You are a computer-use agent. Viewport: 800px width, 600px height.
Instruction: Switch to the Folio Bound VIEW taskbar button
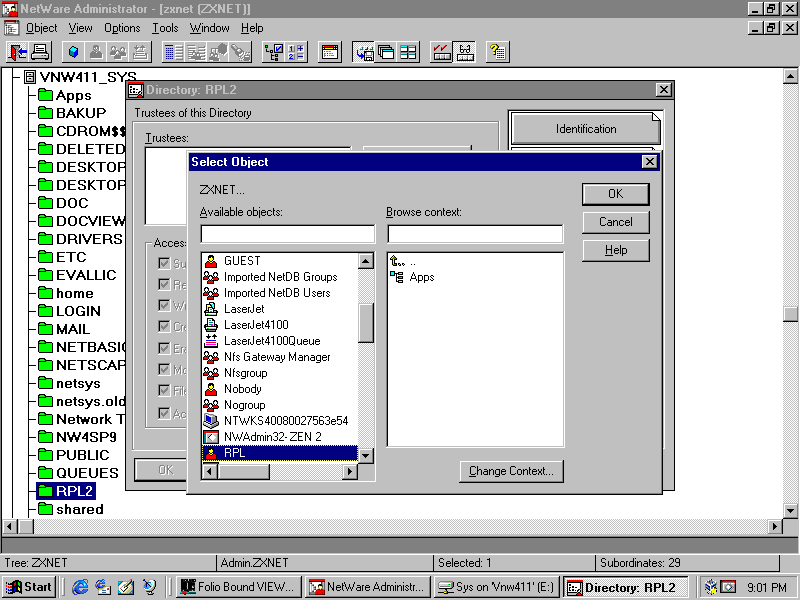tap(239, 587)
